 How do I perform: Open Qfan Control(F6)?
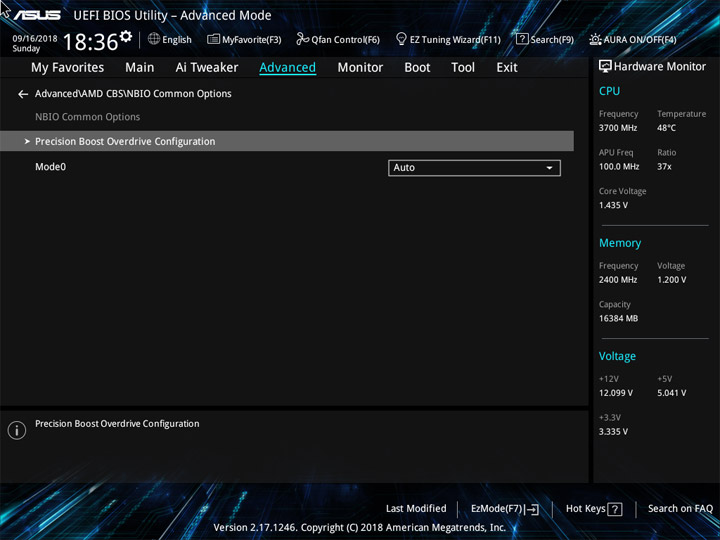[338, 39]
